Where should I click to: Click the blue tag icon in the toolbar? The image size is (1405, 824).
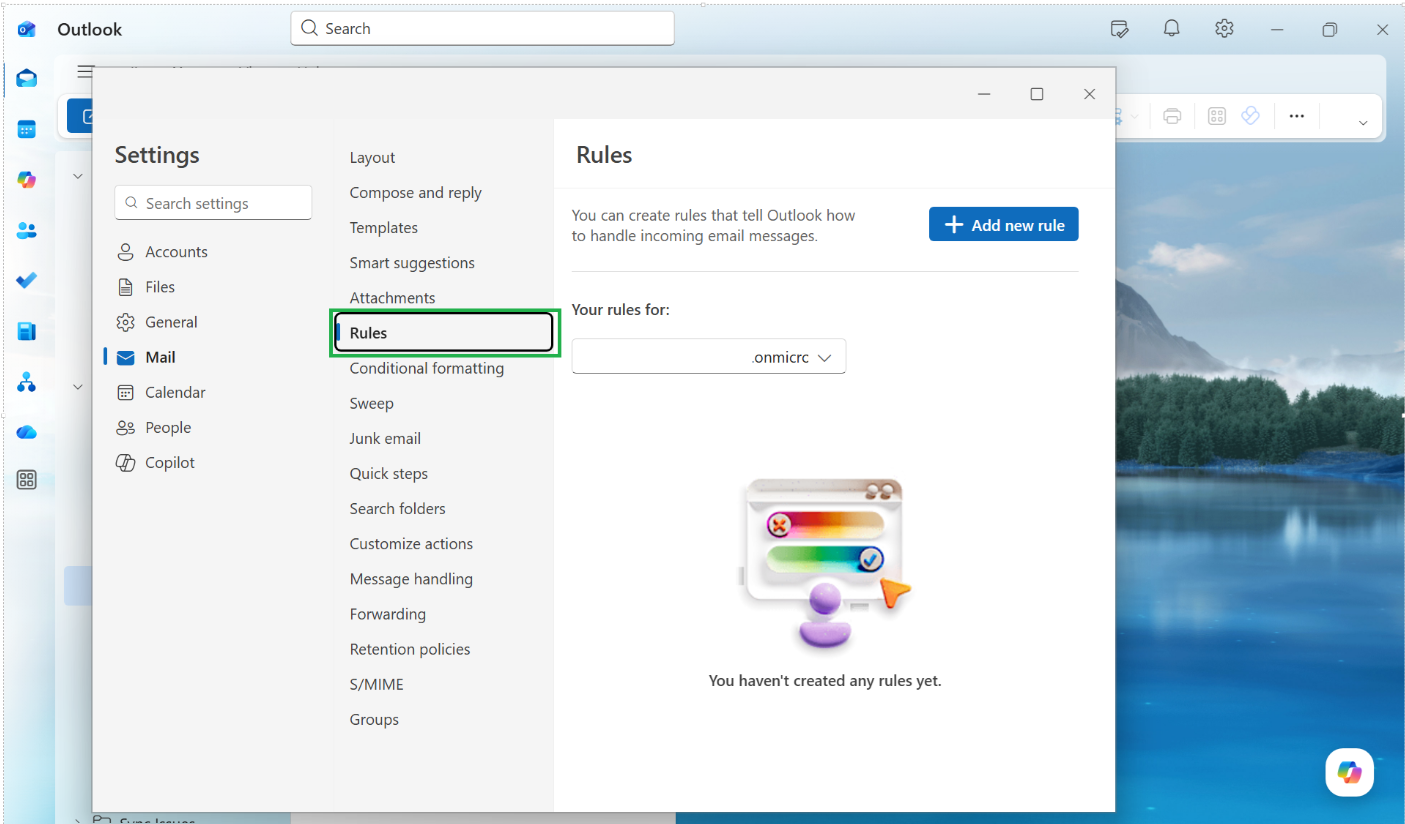coord(1250,116)
